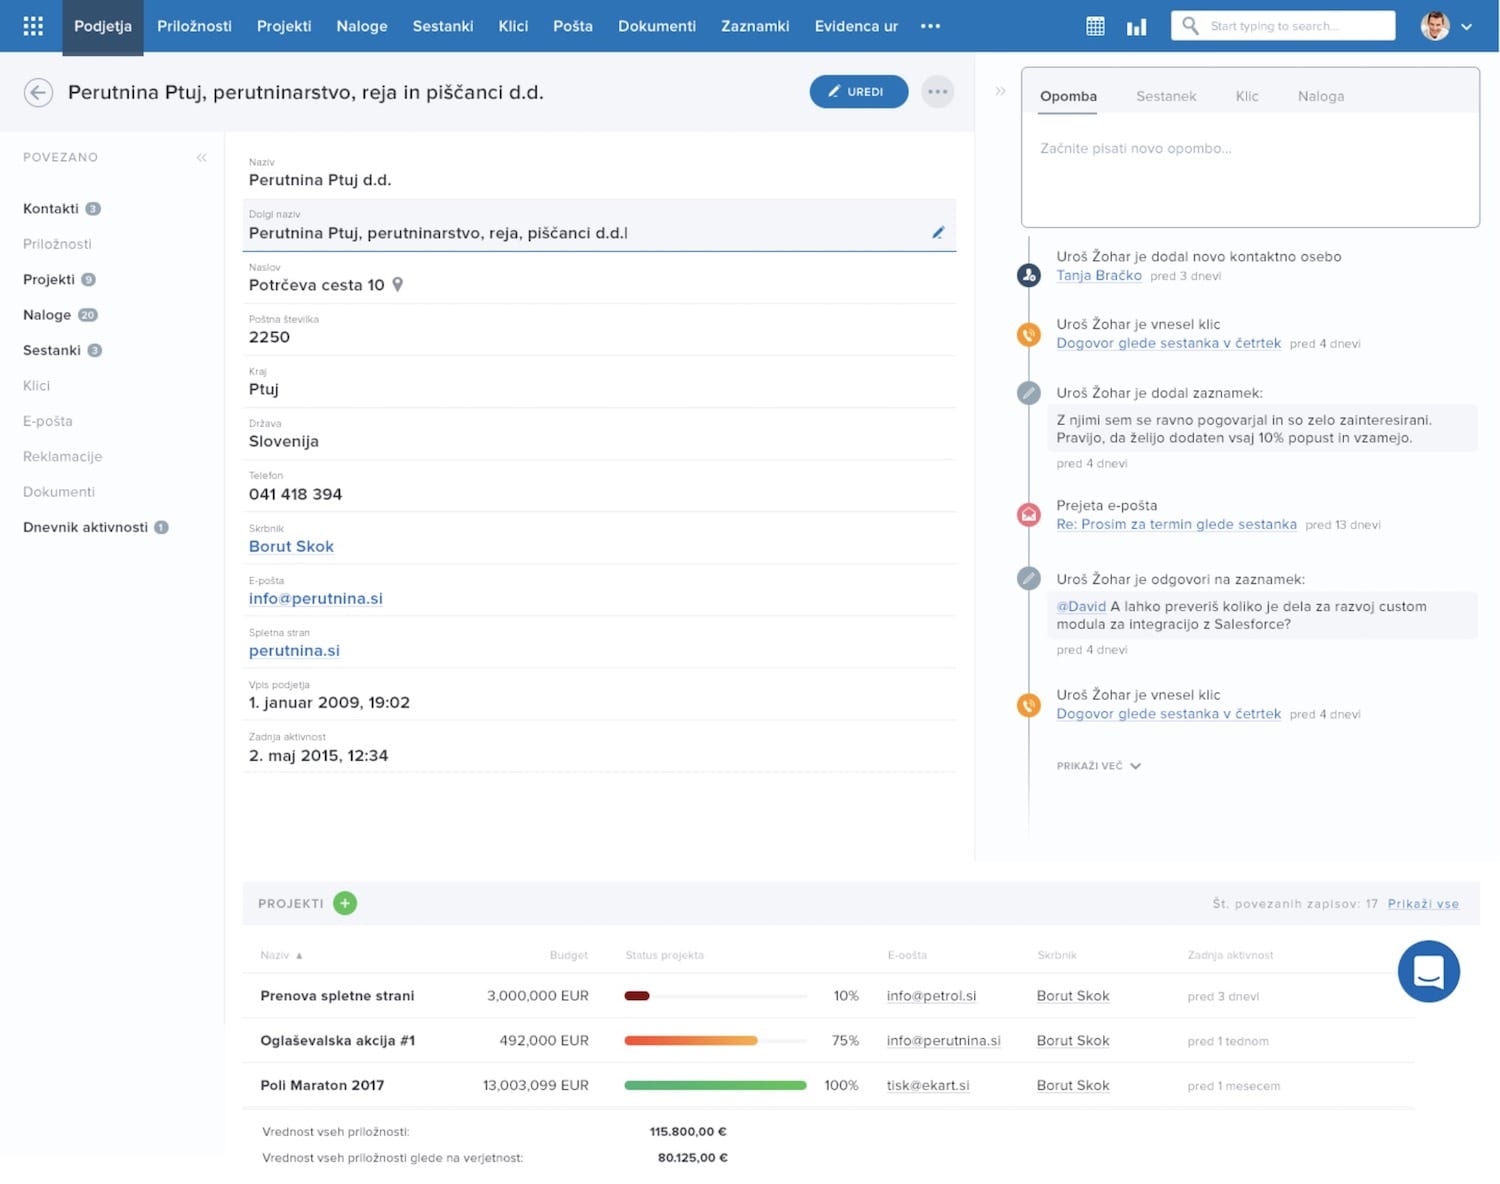Expand timeline with Prikaži več
The width and height of the screenshot is (1500, 1184).
tap(1098, 766)
